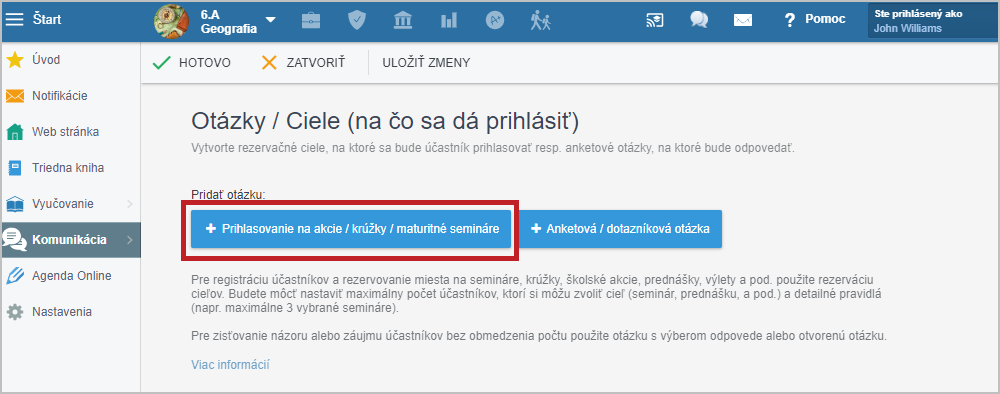Open the Viac informácií link
The image size is (1000, 394).
(x=230, y=365)
